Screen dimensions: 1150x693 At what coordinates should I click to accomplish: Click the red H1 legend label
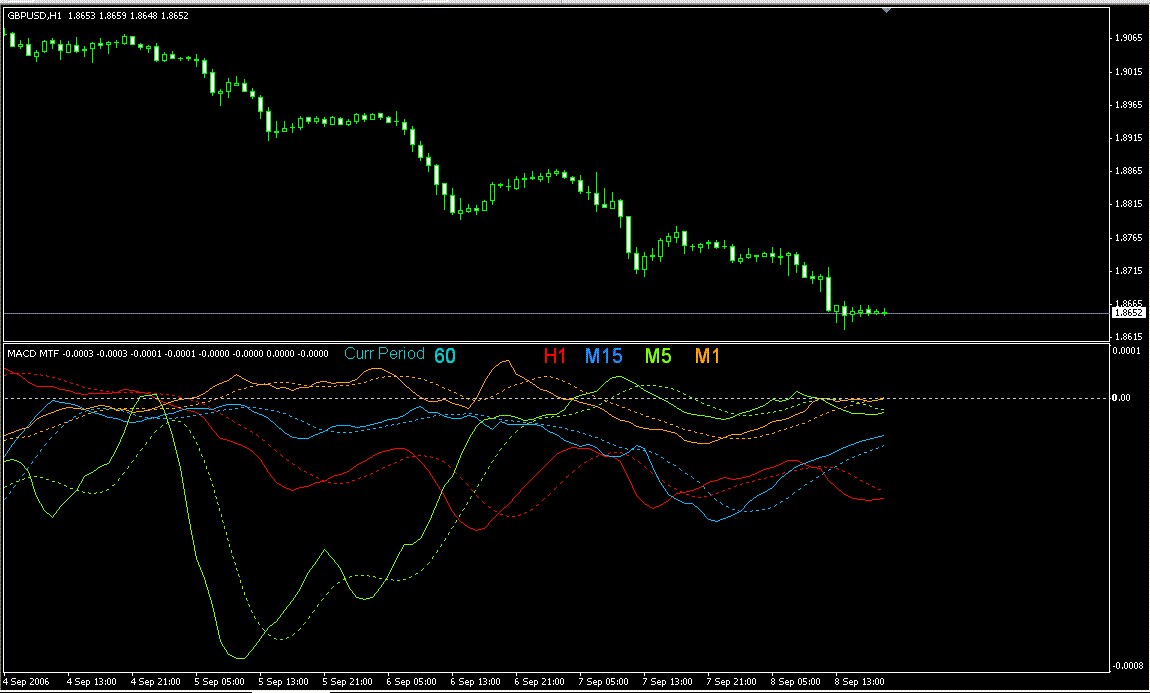(555, 356)
